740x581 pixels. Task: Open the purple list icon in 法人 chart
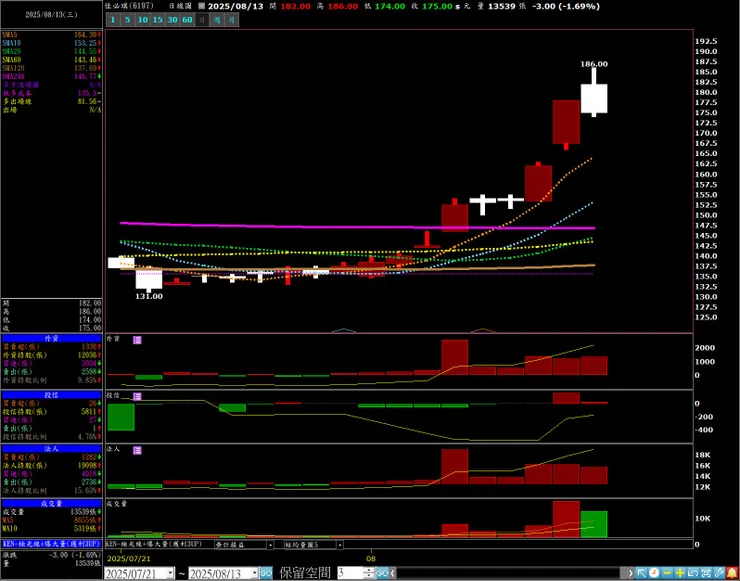click(137, 450)
